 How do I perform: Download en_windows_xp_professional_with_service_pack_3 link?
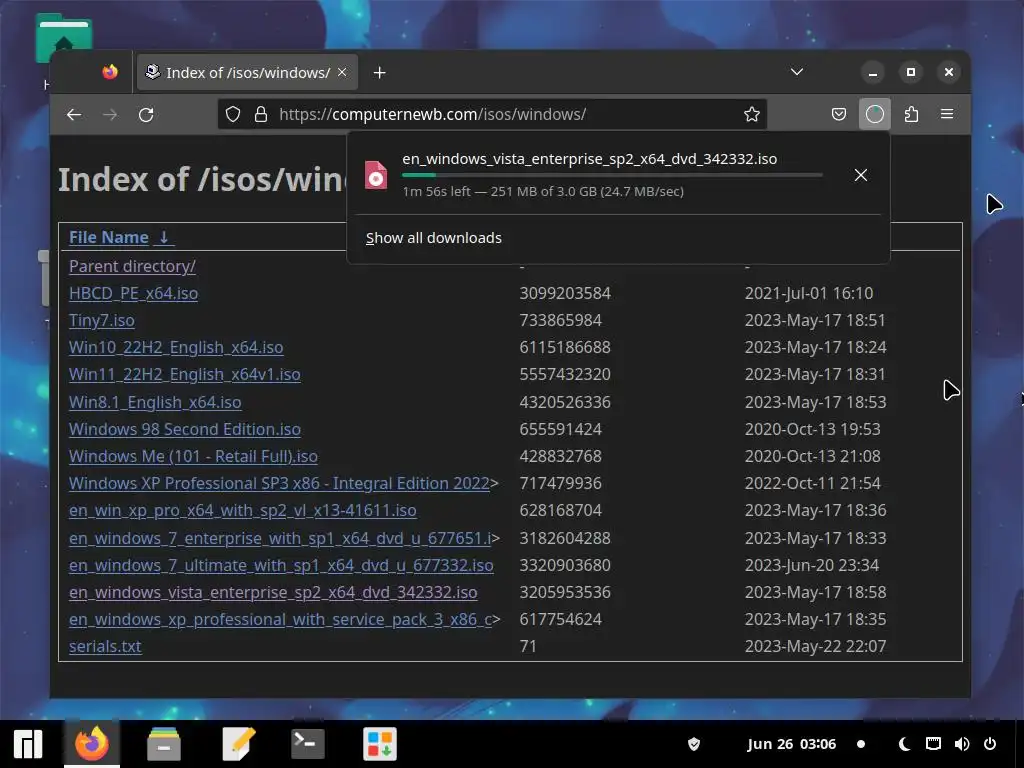click(280, 619)
